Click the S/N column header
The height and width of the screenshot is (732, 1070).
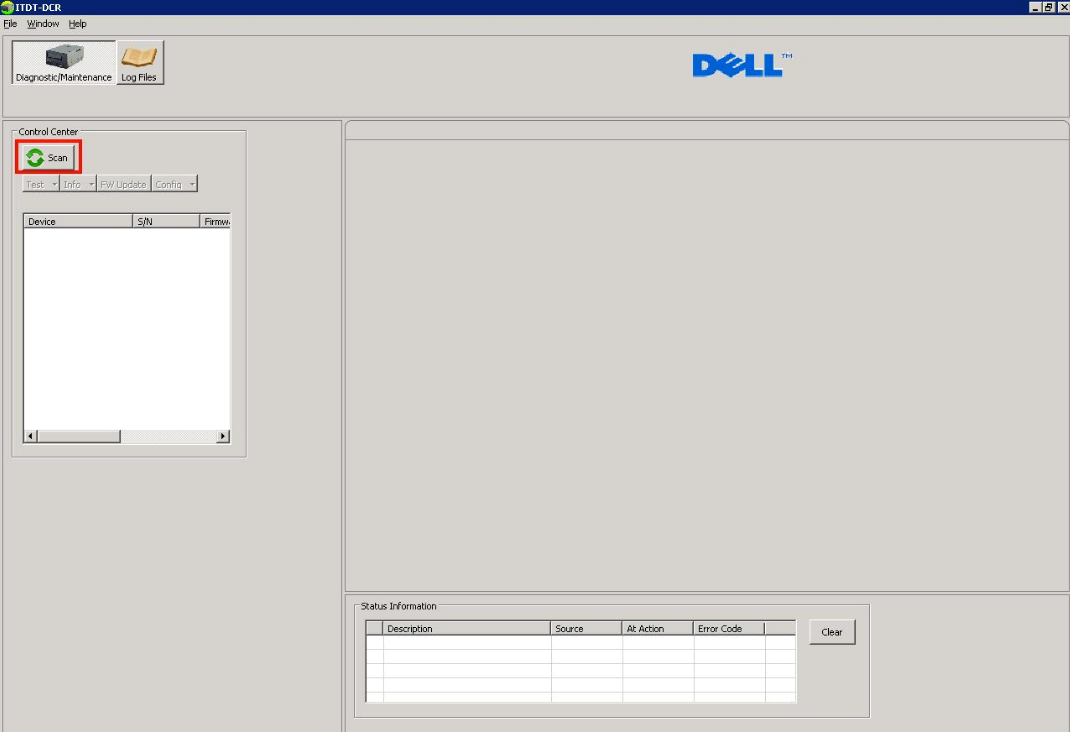(x=144, y=220)
